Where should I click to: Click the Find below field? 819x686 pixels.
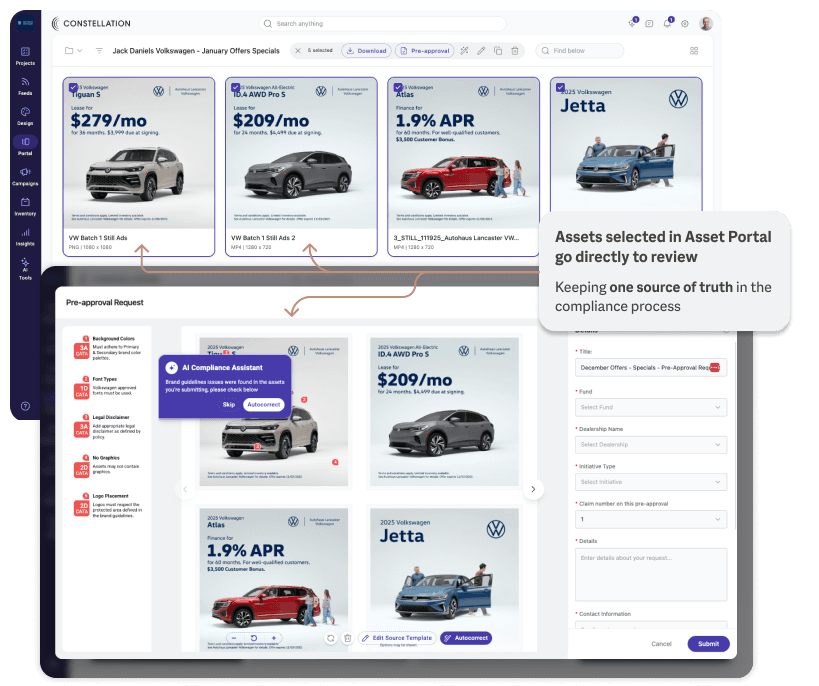point(580,51)
